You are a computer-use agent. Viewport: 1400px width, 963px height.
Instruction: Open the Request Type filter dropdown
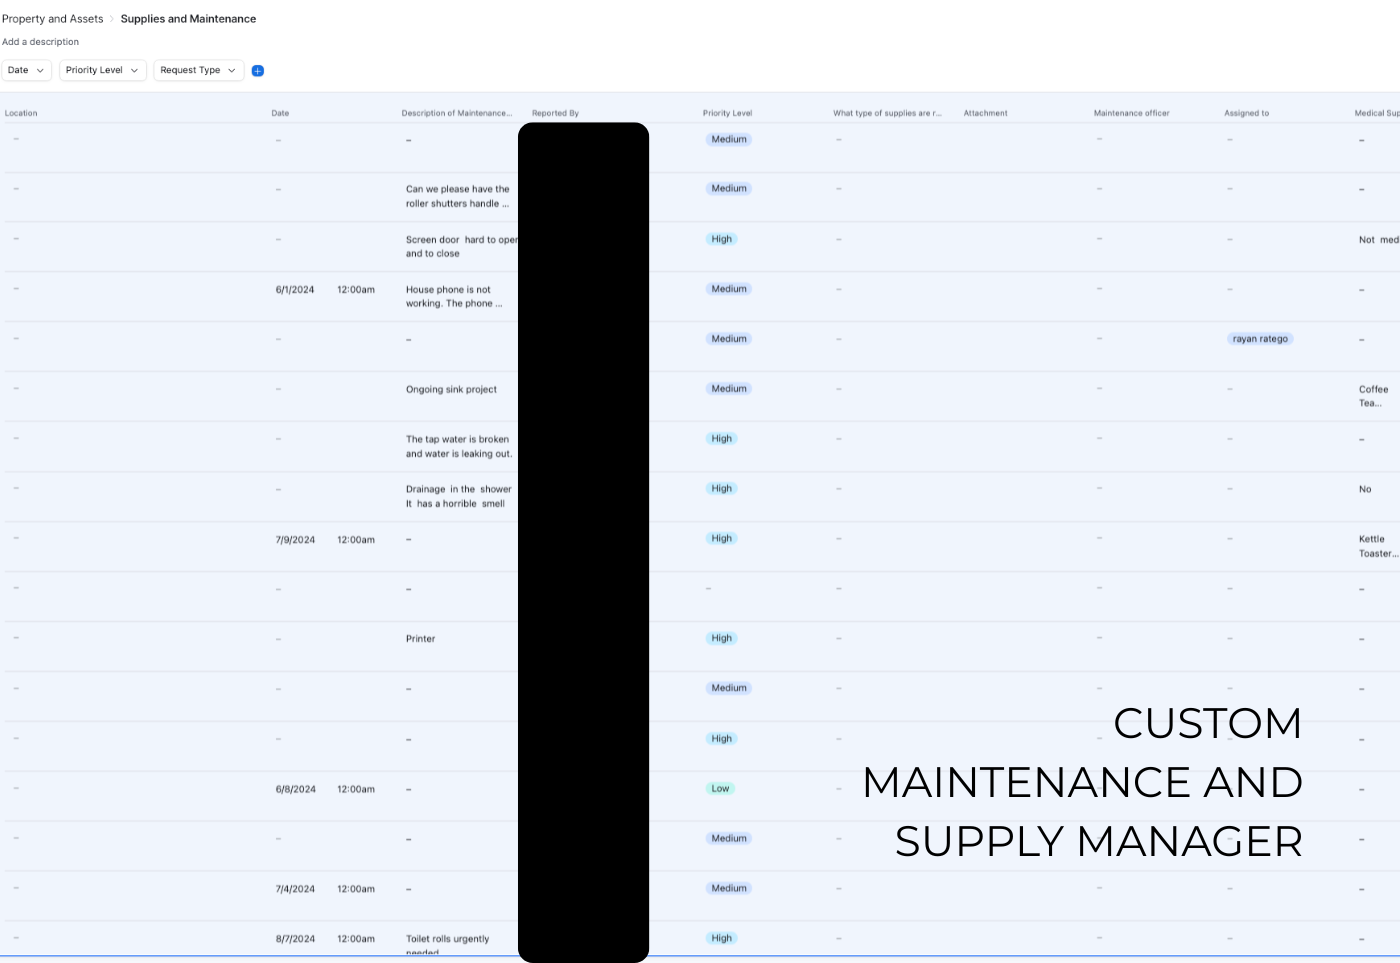pyautogui.click(x=198, y=71)
